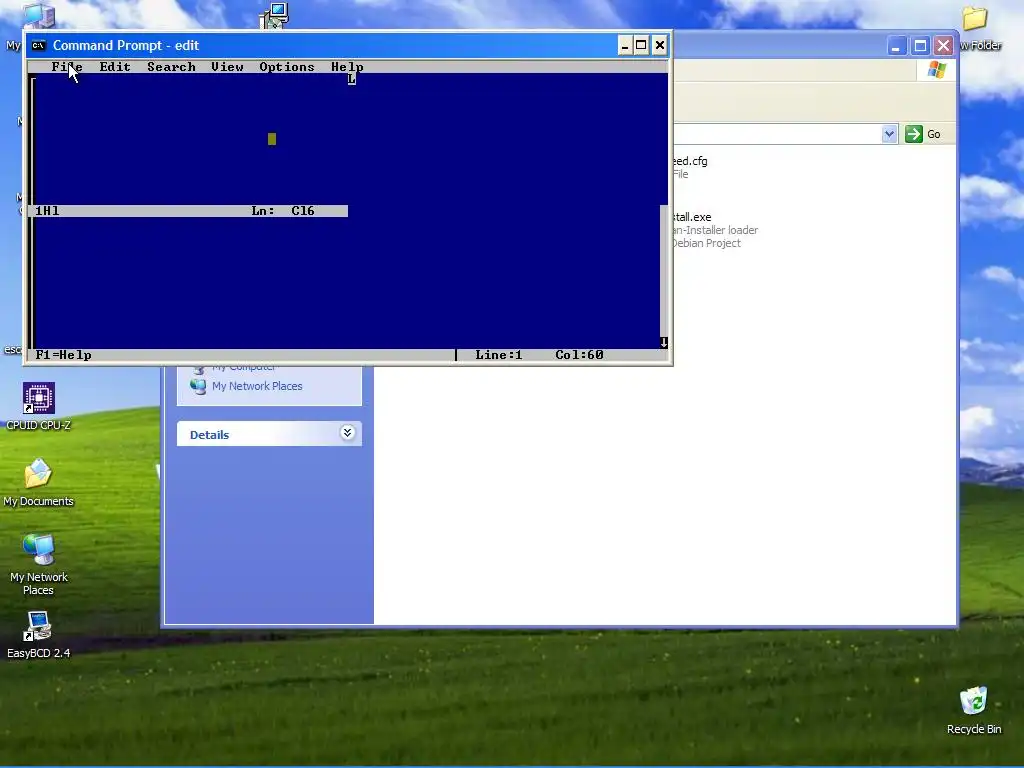This screenshot has width=1024, height=768.
Task: Click the Go button in Explorer
Action: tap(923, 134)
